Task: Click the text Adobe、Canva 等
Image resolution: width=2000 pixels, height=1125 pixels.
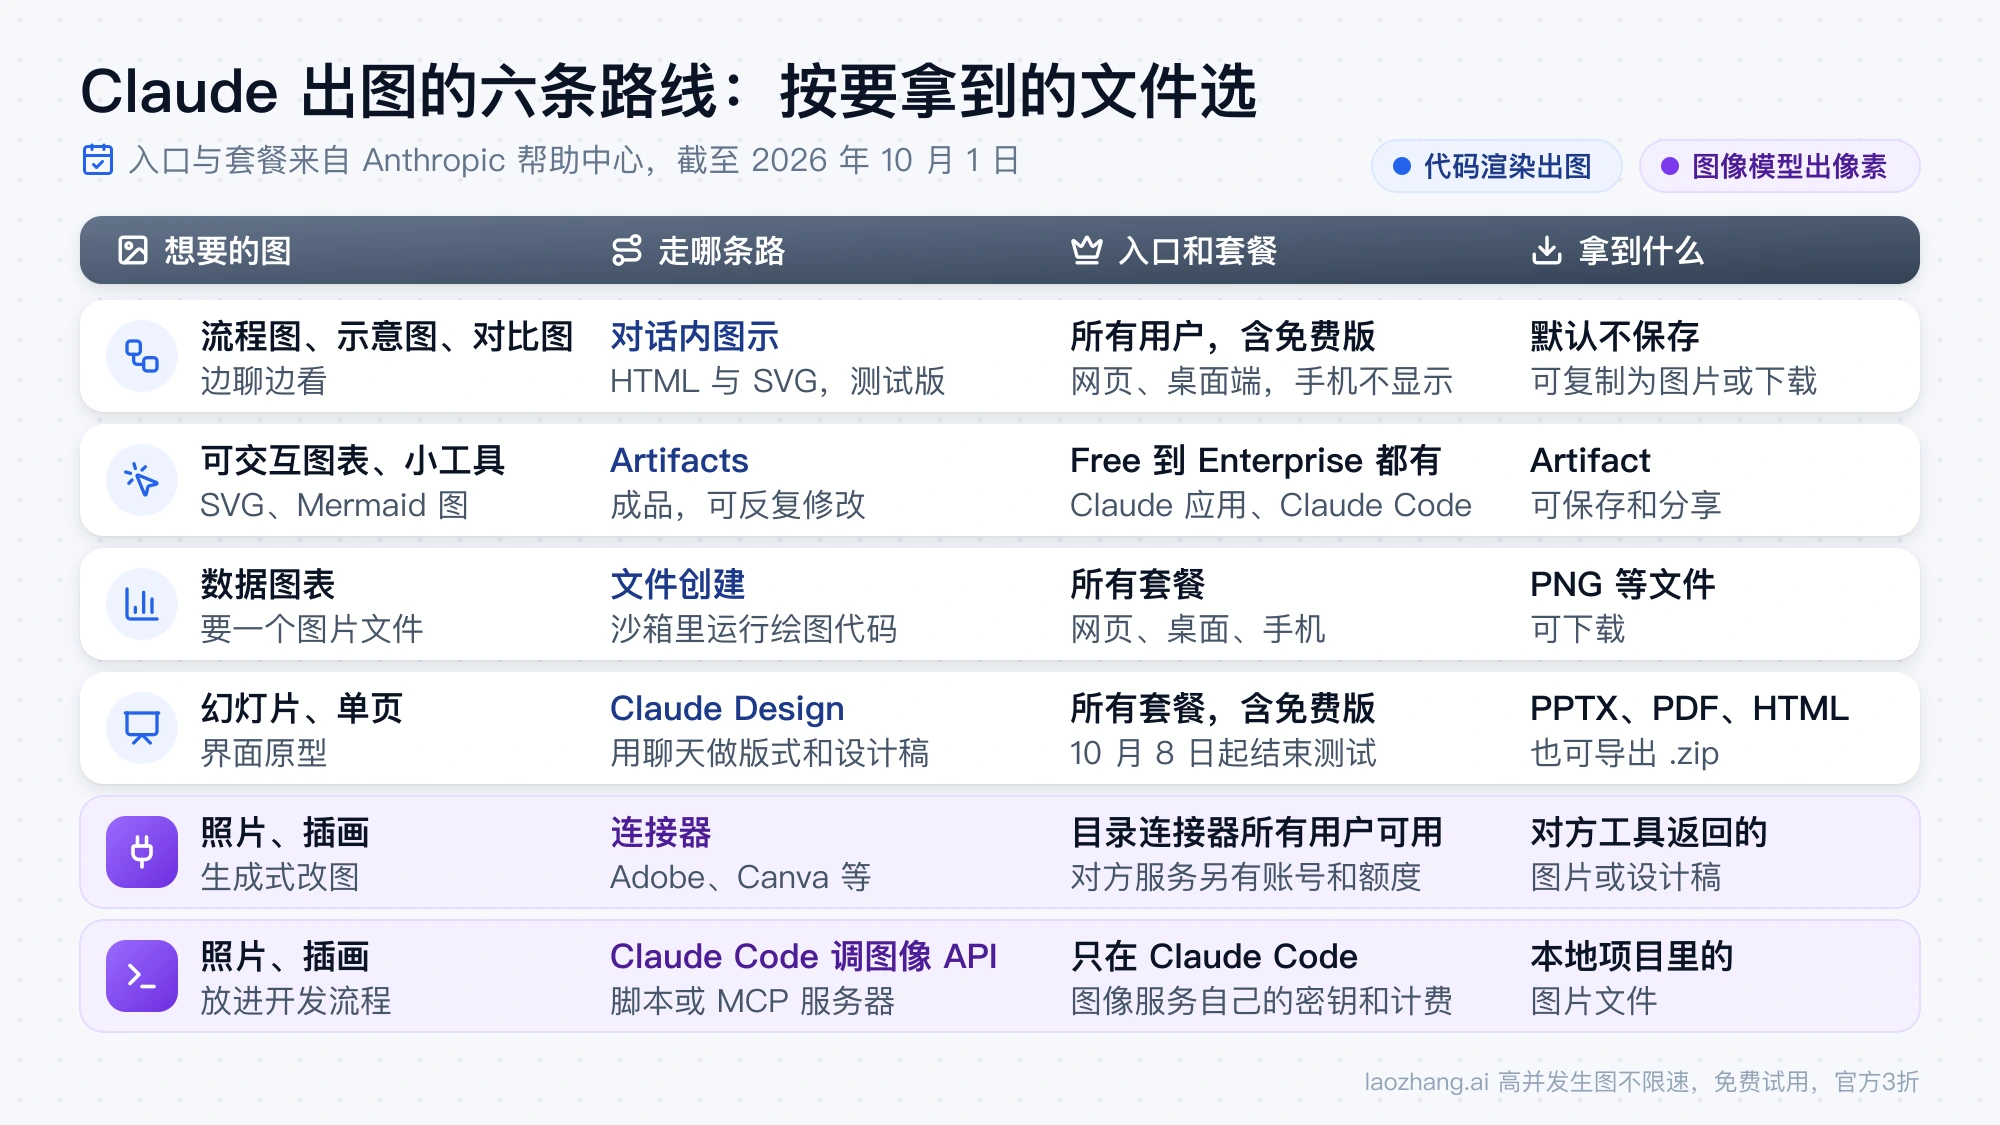Action: (741, 877)
